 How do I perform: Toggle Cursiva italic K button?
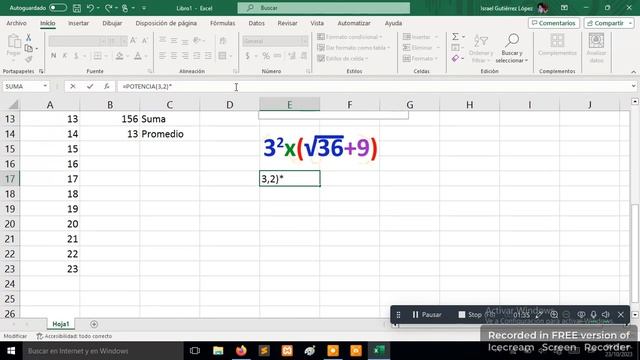[x=64, y=56]
